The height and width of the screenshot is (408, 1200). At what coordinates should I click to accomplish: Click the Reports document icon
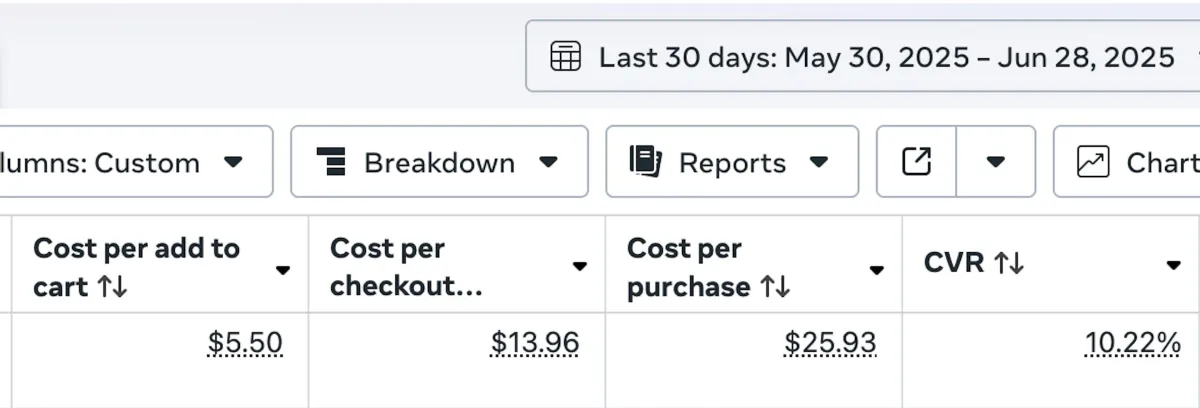(x=645, y=162)
